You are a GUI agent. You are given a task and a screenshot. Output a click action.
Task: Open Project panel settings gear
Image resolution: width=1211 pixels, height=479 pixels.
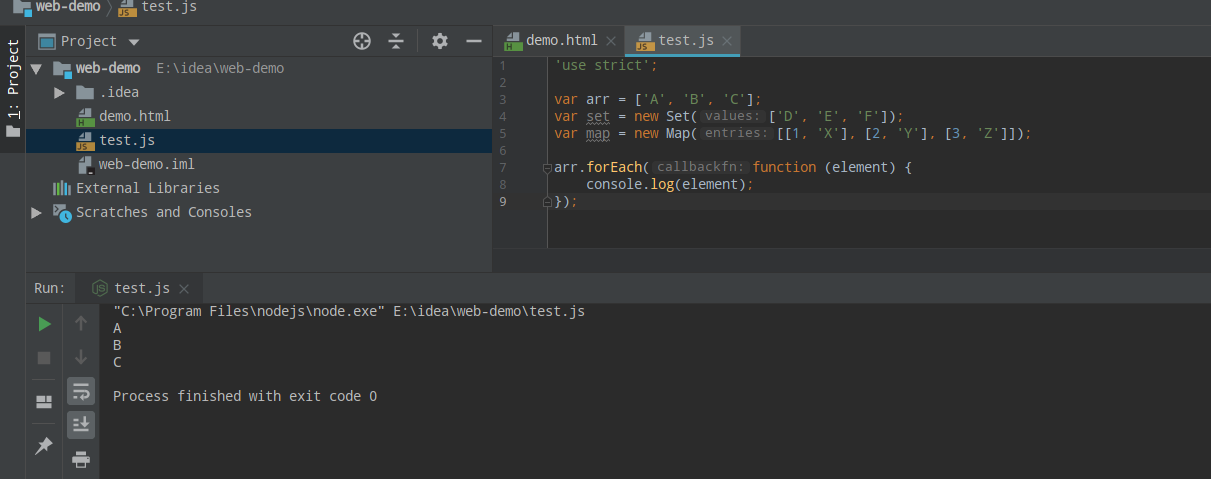(x=439, y=41)
